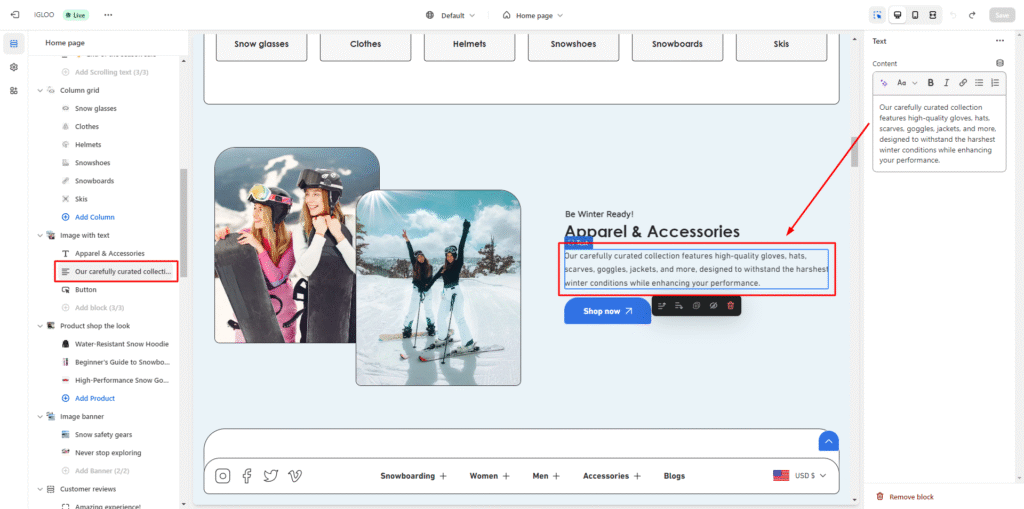Viewport: 1024px width, 509px height.
Task: Duplicate the block from floating toolbar
Action: point(696,305)
